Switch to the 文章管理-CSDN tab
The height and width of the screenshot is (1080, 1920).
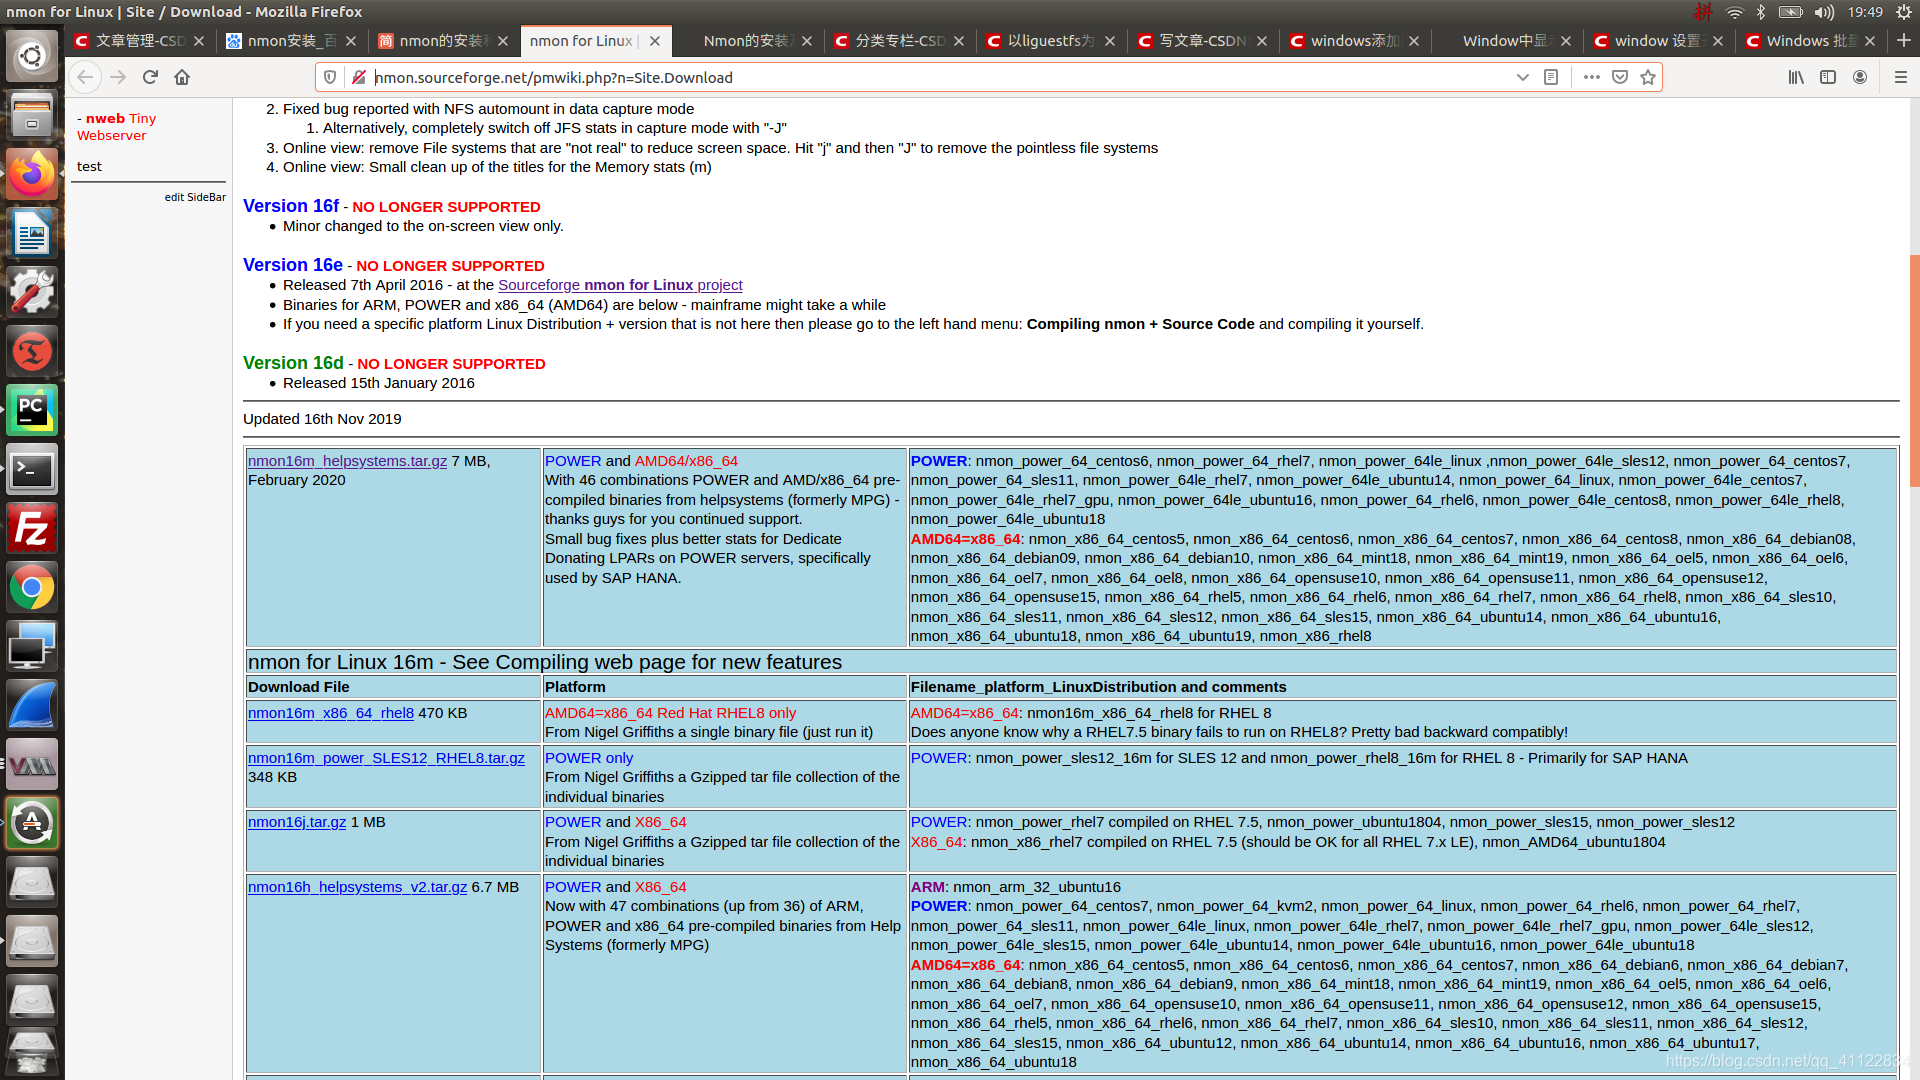(x=139, y=41)
